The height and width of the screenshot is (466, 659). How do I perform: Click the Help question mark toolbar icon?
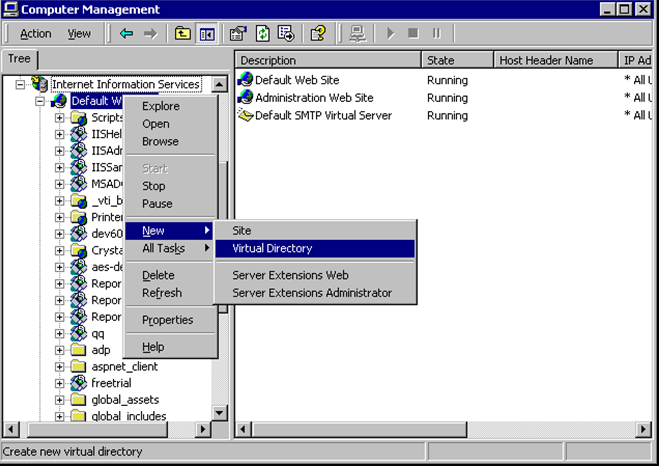click(x=318, y=33)
